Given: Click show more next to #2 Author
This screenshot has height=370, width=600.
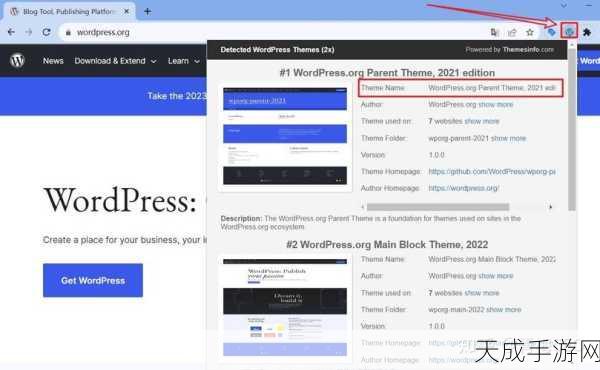Looking at the screenshot, I should 496,276.
